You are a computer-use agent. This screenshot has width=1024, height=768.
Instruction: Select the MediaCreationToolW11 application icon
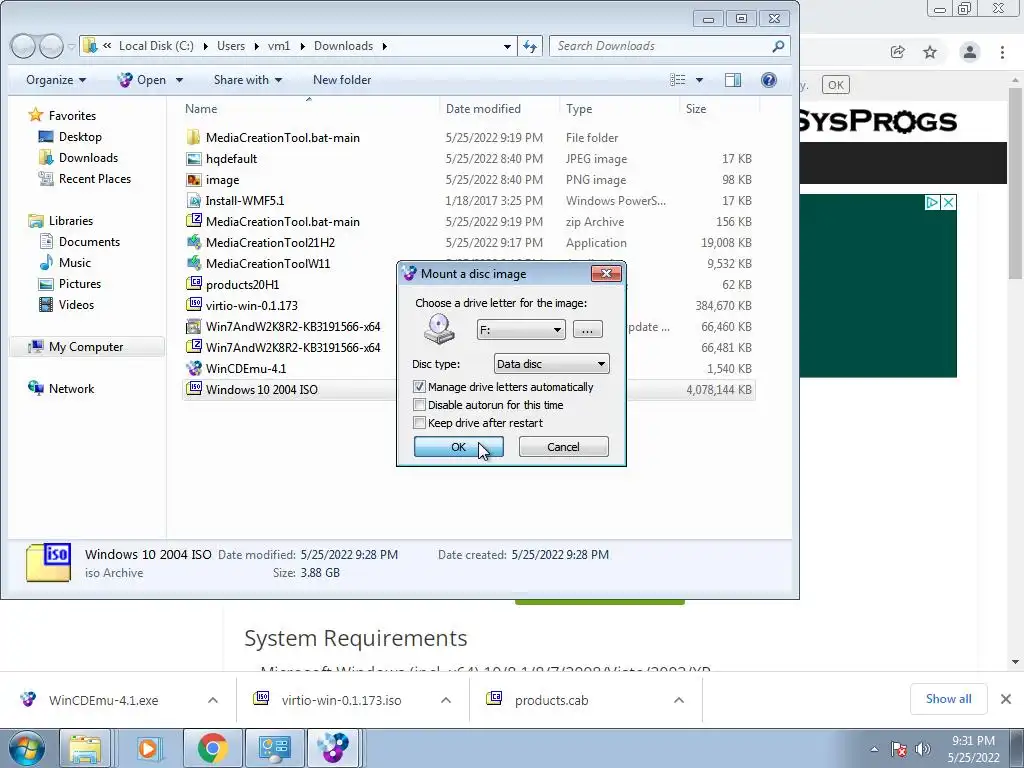point(193,263)
